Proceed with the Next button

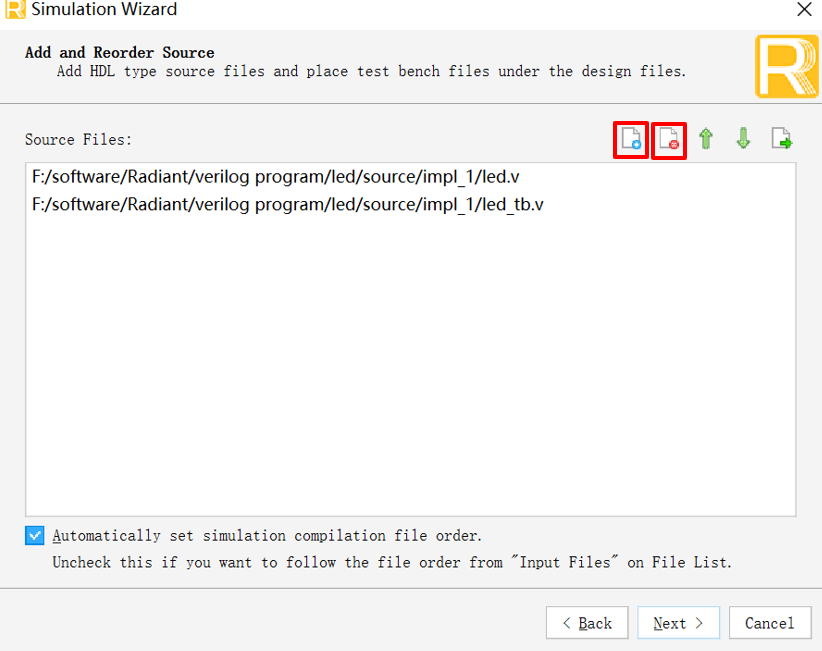pyautogui.click(x=678, y=623)
